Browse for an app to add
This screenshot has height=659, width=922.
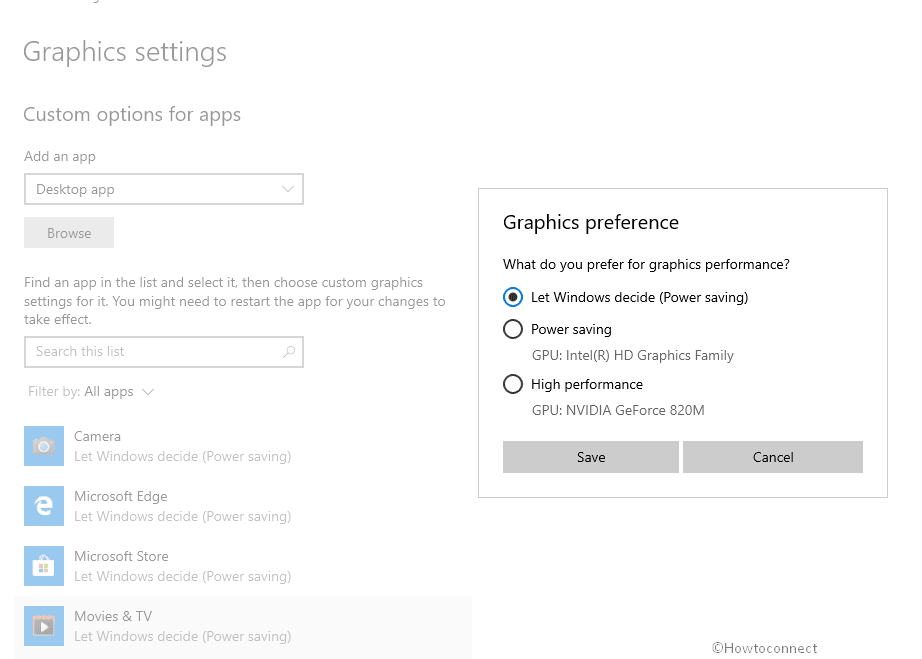click(x=69, y=233)
